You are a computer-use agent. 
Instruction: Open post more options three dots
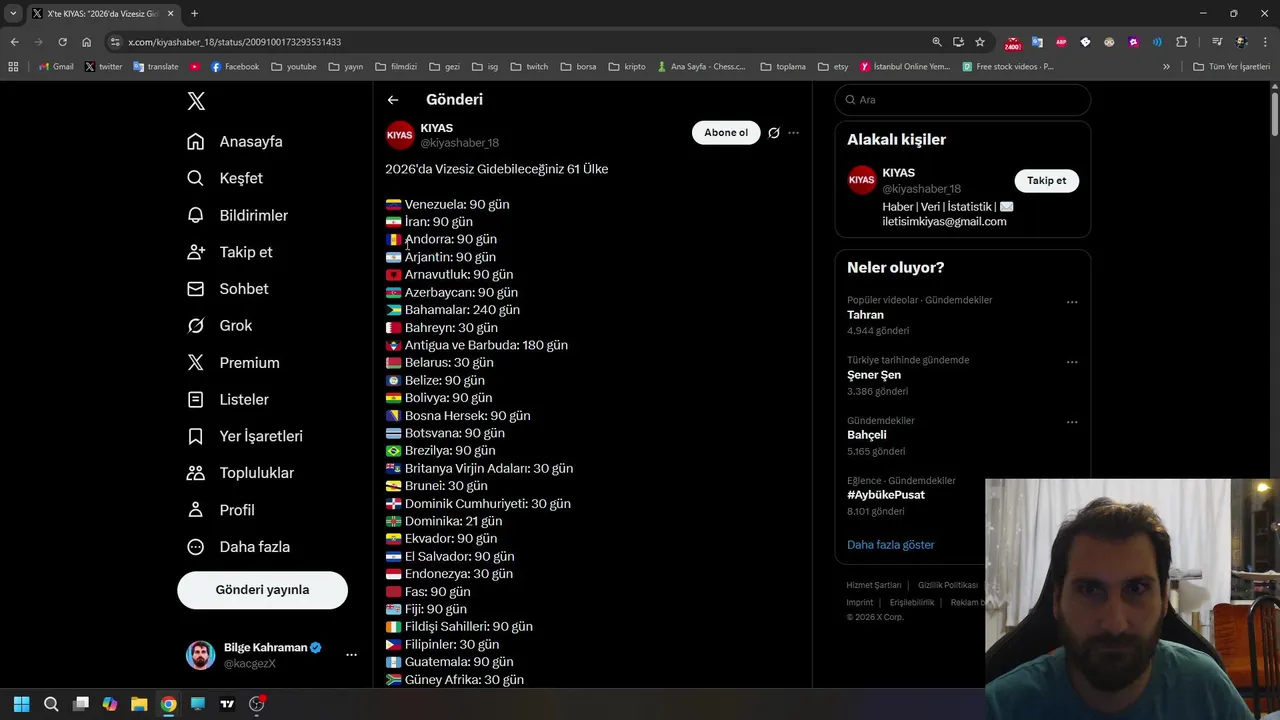pos(794,133)
